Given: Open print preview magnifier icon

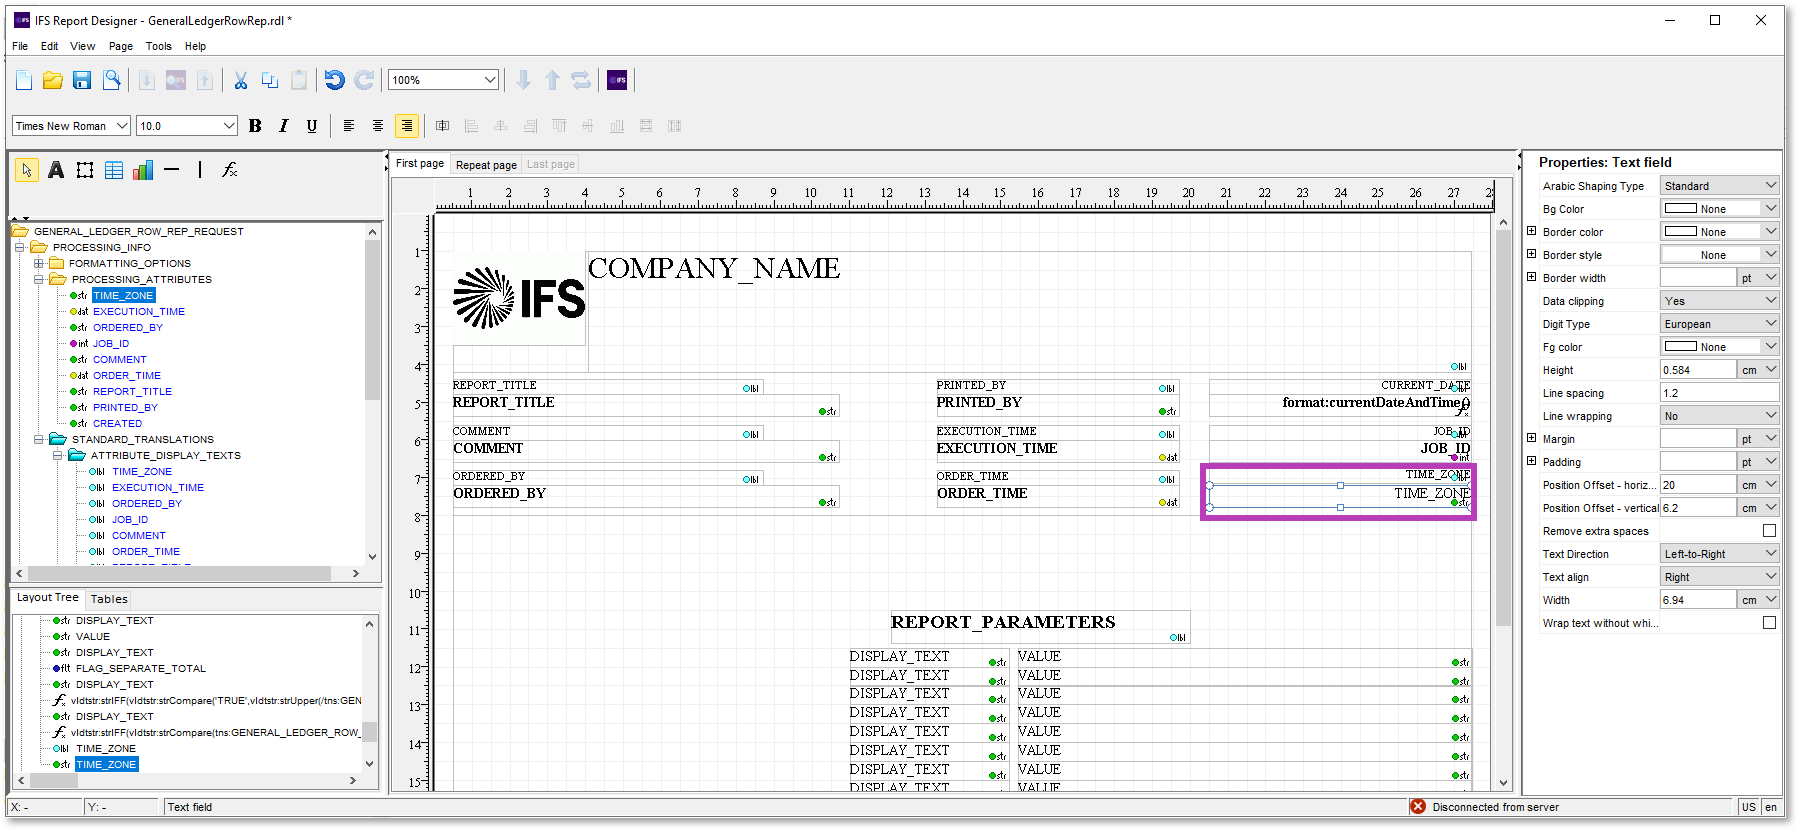Looking at the screenshot, I should point(112,80).
